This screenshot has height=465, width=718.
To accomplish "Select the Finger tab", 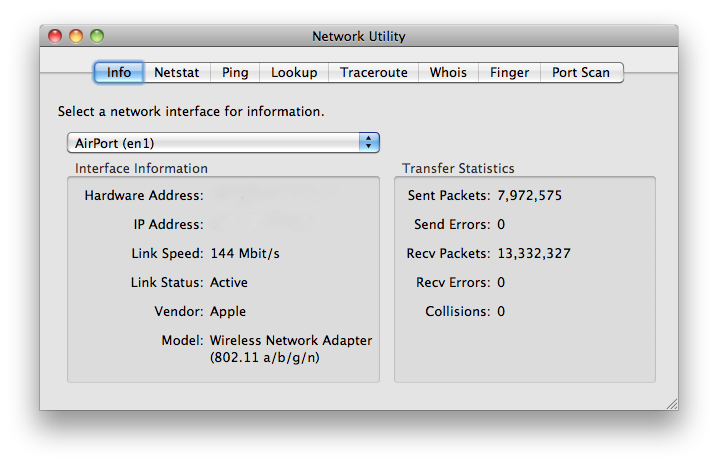I will click(509, 72).
